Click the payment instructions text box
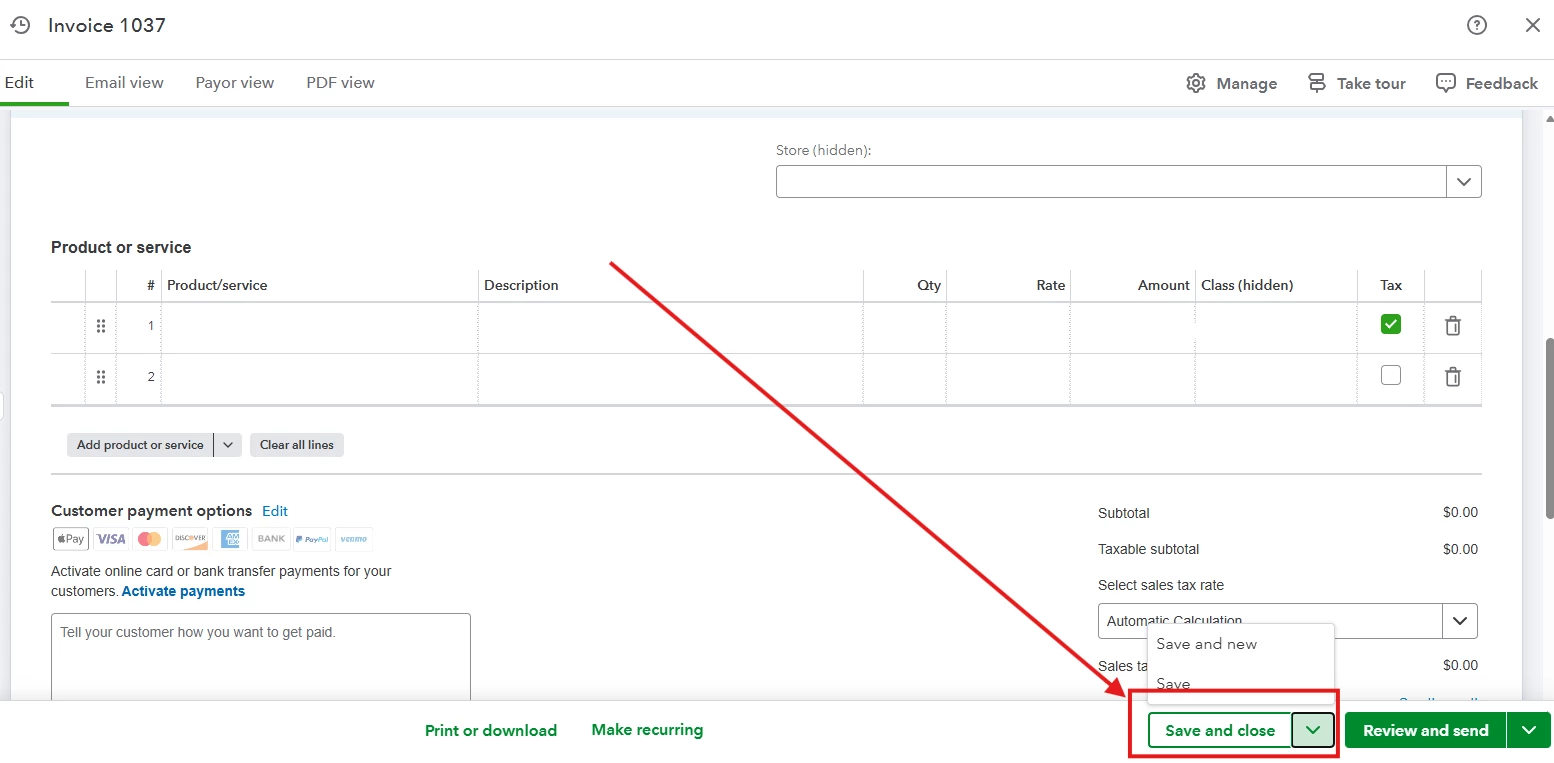The height and width of the screenshot is (763, 1554). coord(261,658)
